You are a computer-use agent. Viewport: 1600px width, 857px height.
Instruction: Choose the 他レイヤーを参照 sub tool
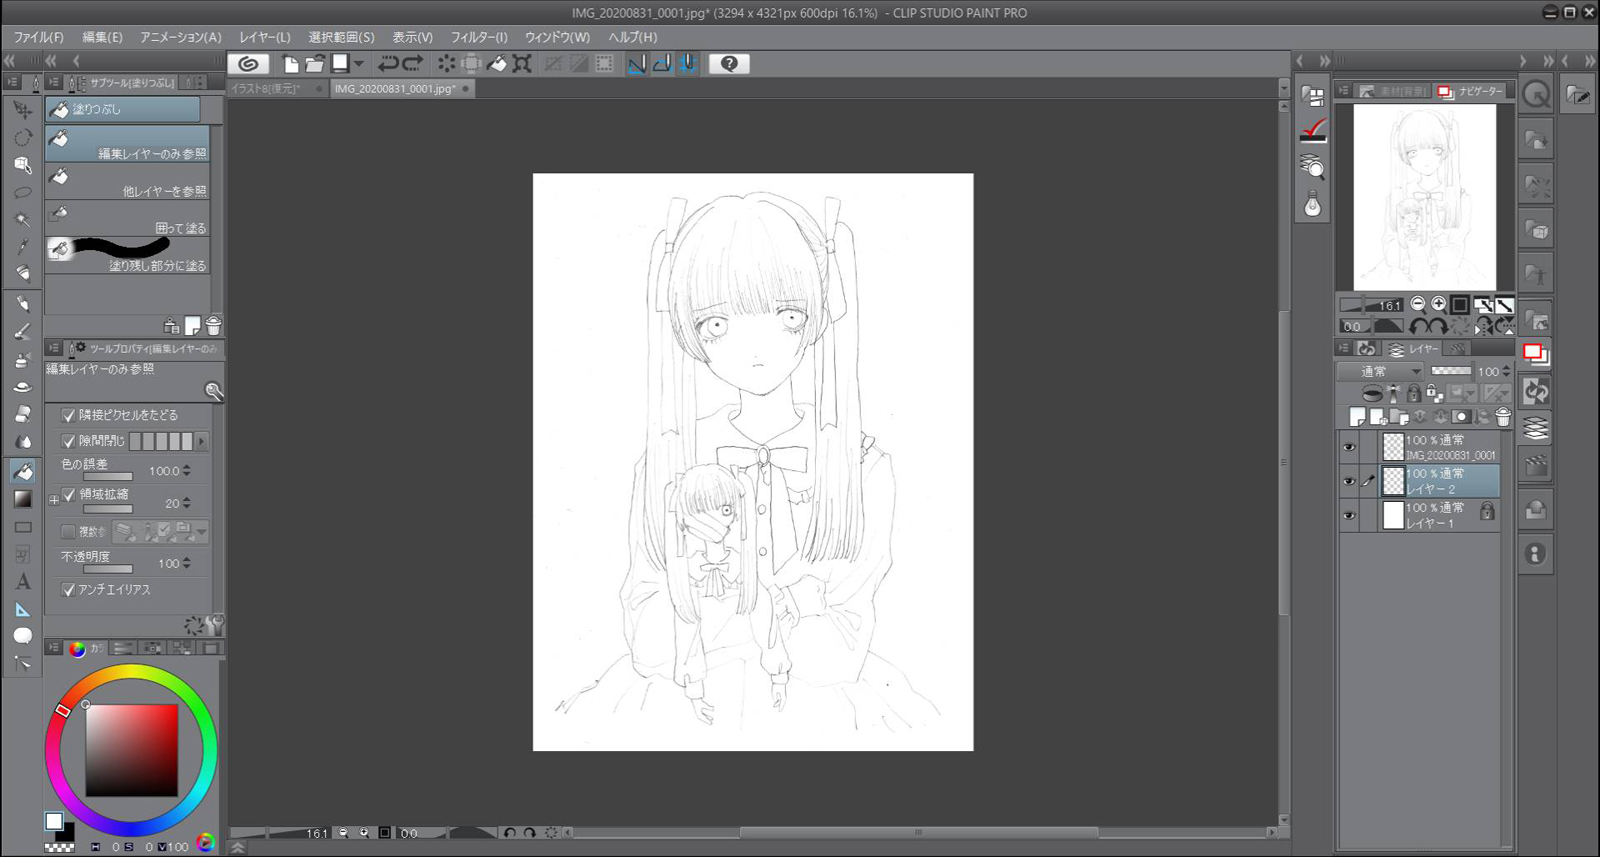(x=128, y=182)
